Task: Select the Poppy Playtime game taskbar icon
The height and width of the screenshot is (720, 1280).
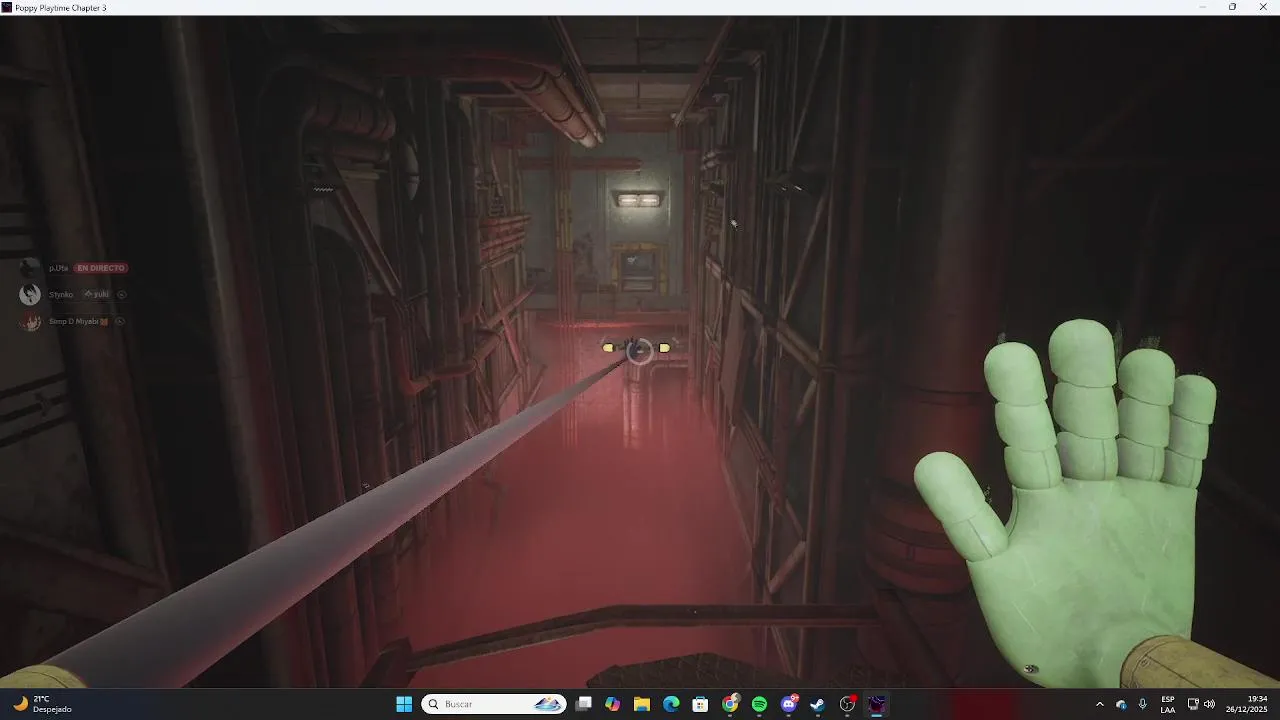Action: [877, 704]
